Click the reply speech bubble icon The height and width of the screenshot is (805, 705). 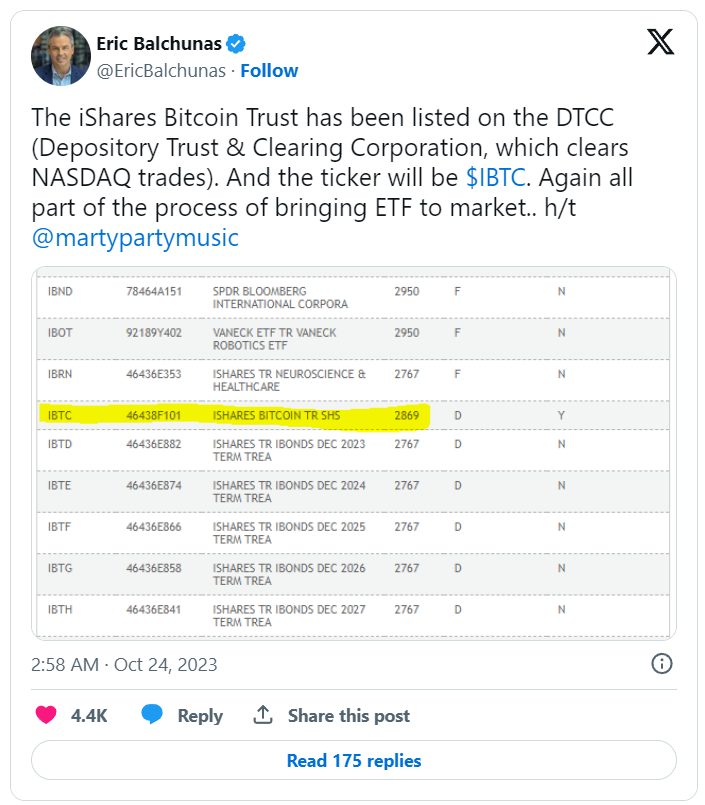[x=152, y=715]
